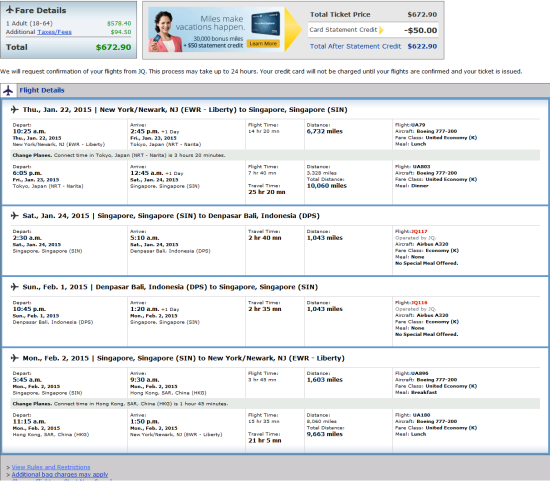Viewport: 550px width, 481px height.
Task: Click the plane icon for Sun., Feb. 1 flight
Action: (15, 287)
